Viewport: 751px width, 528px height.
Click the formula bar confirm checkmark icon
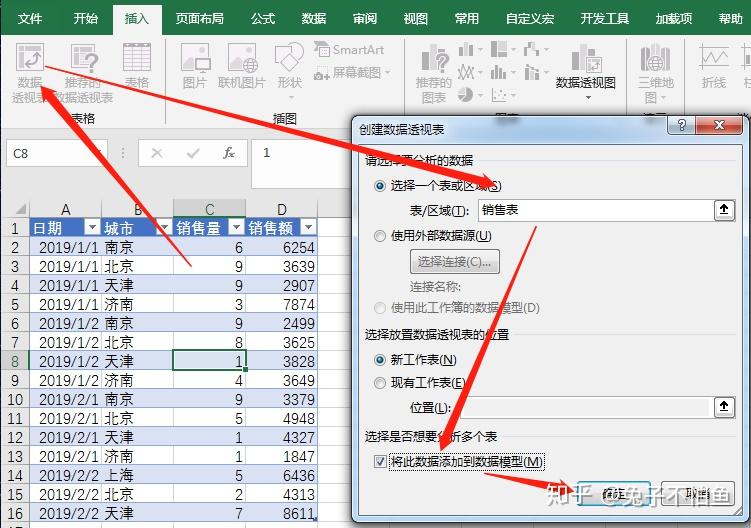pos(193,153)
